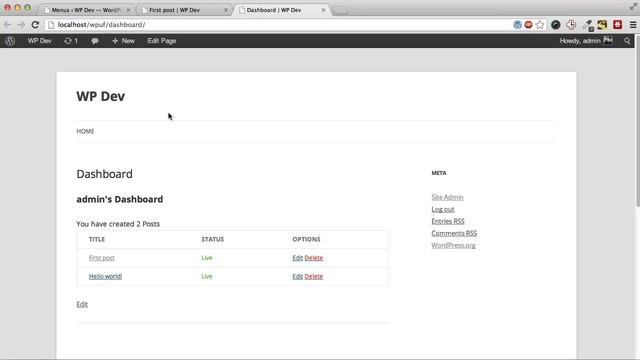The height and width of the screenshot is (360, 640).
Task: Close the First post tab
Action: [226, 10]
